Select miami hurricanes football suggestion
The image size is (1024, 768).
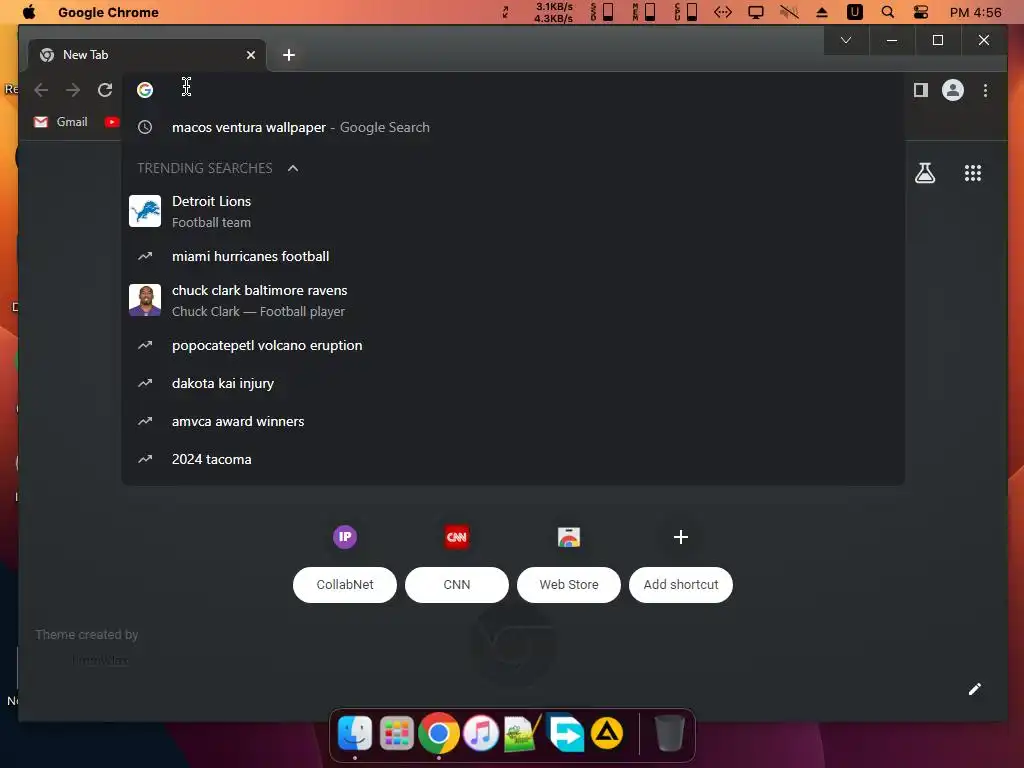(513, 257)
